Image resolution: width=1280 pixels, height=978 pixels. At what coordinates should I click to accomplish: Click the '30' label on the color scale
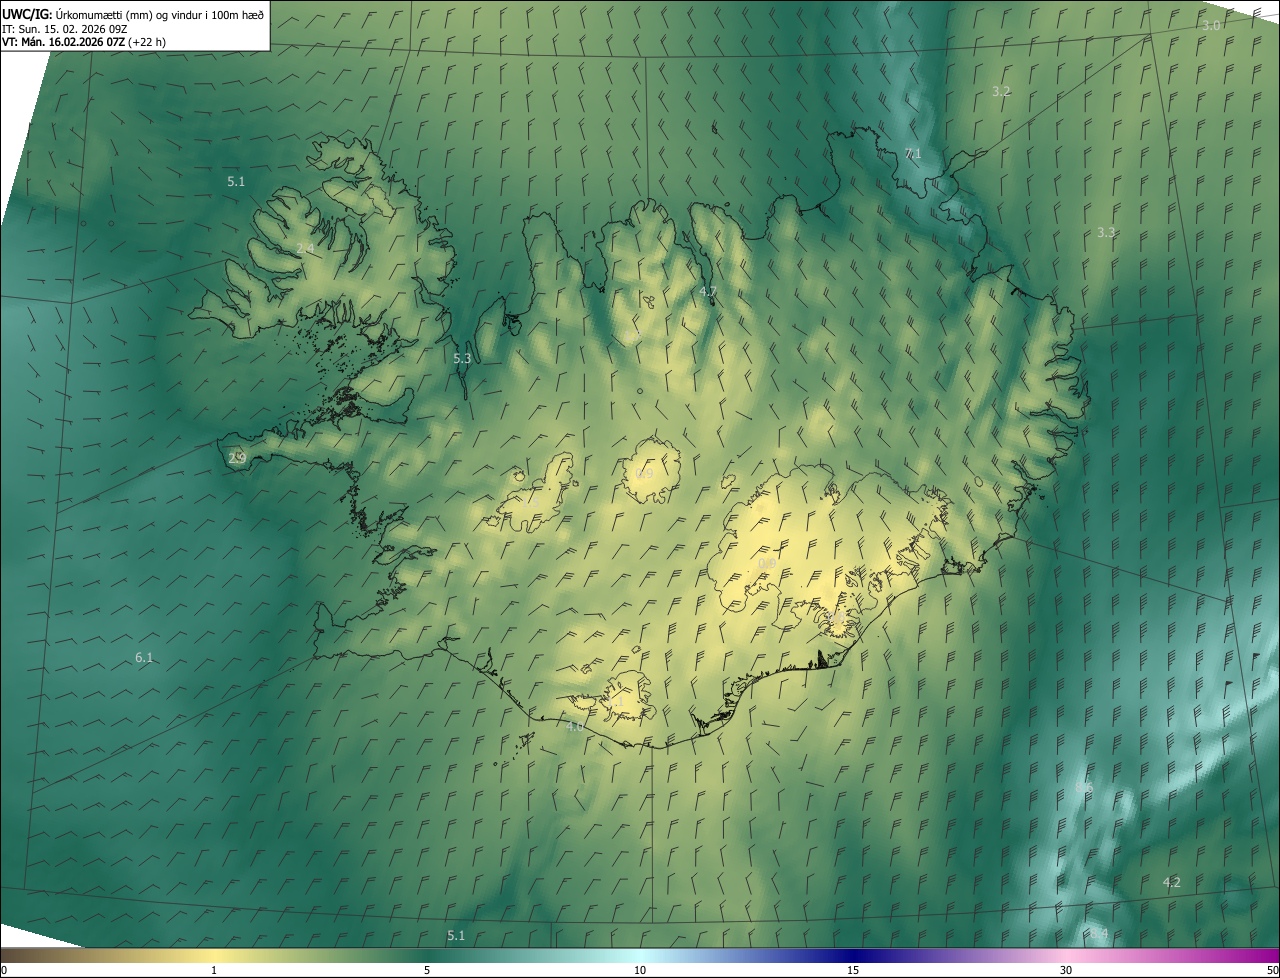pyautogui.click(x=1066, y=970)
